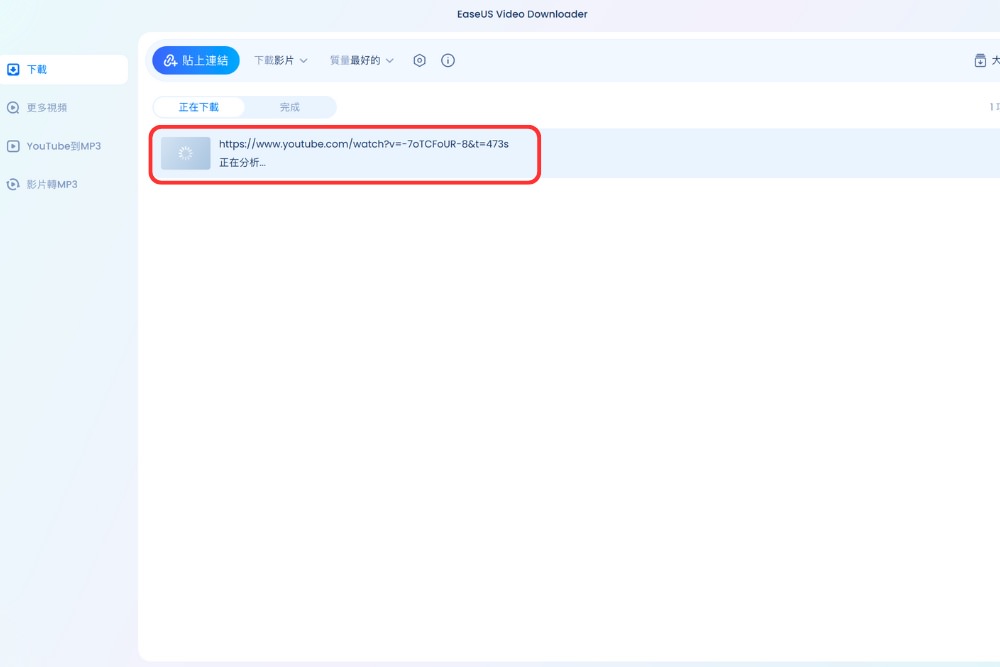Expand the 質量最好的 quality dropdown

pyautogui.click(x=362, y=61)
